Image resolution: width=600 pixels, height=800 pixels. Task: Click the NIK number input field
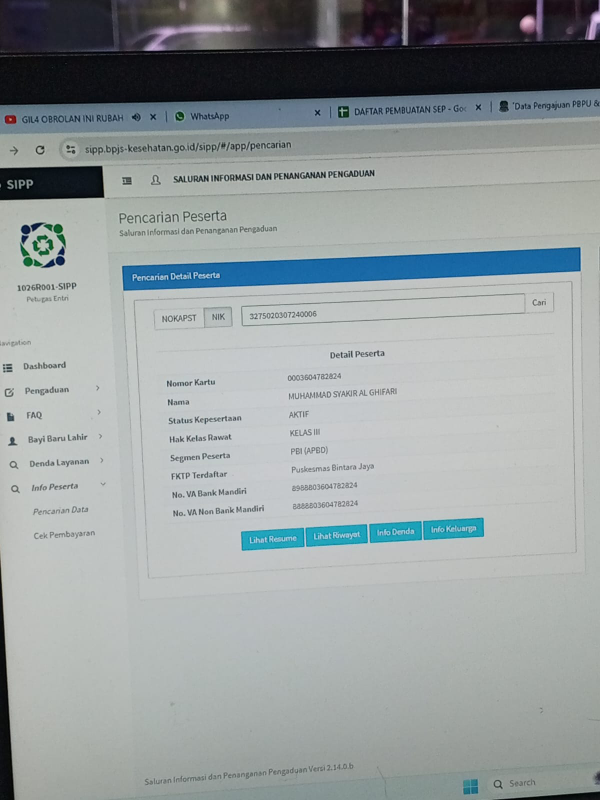click(380, 312)
